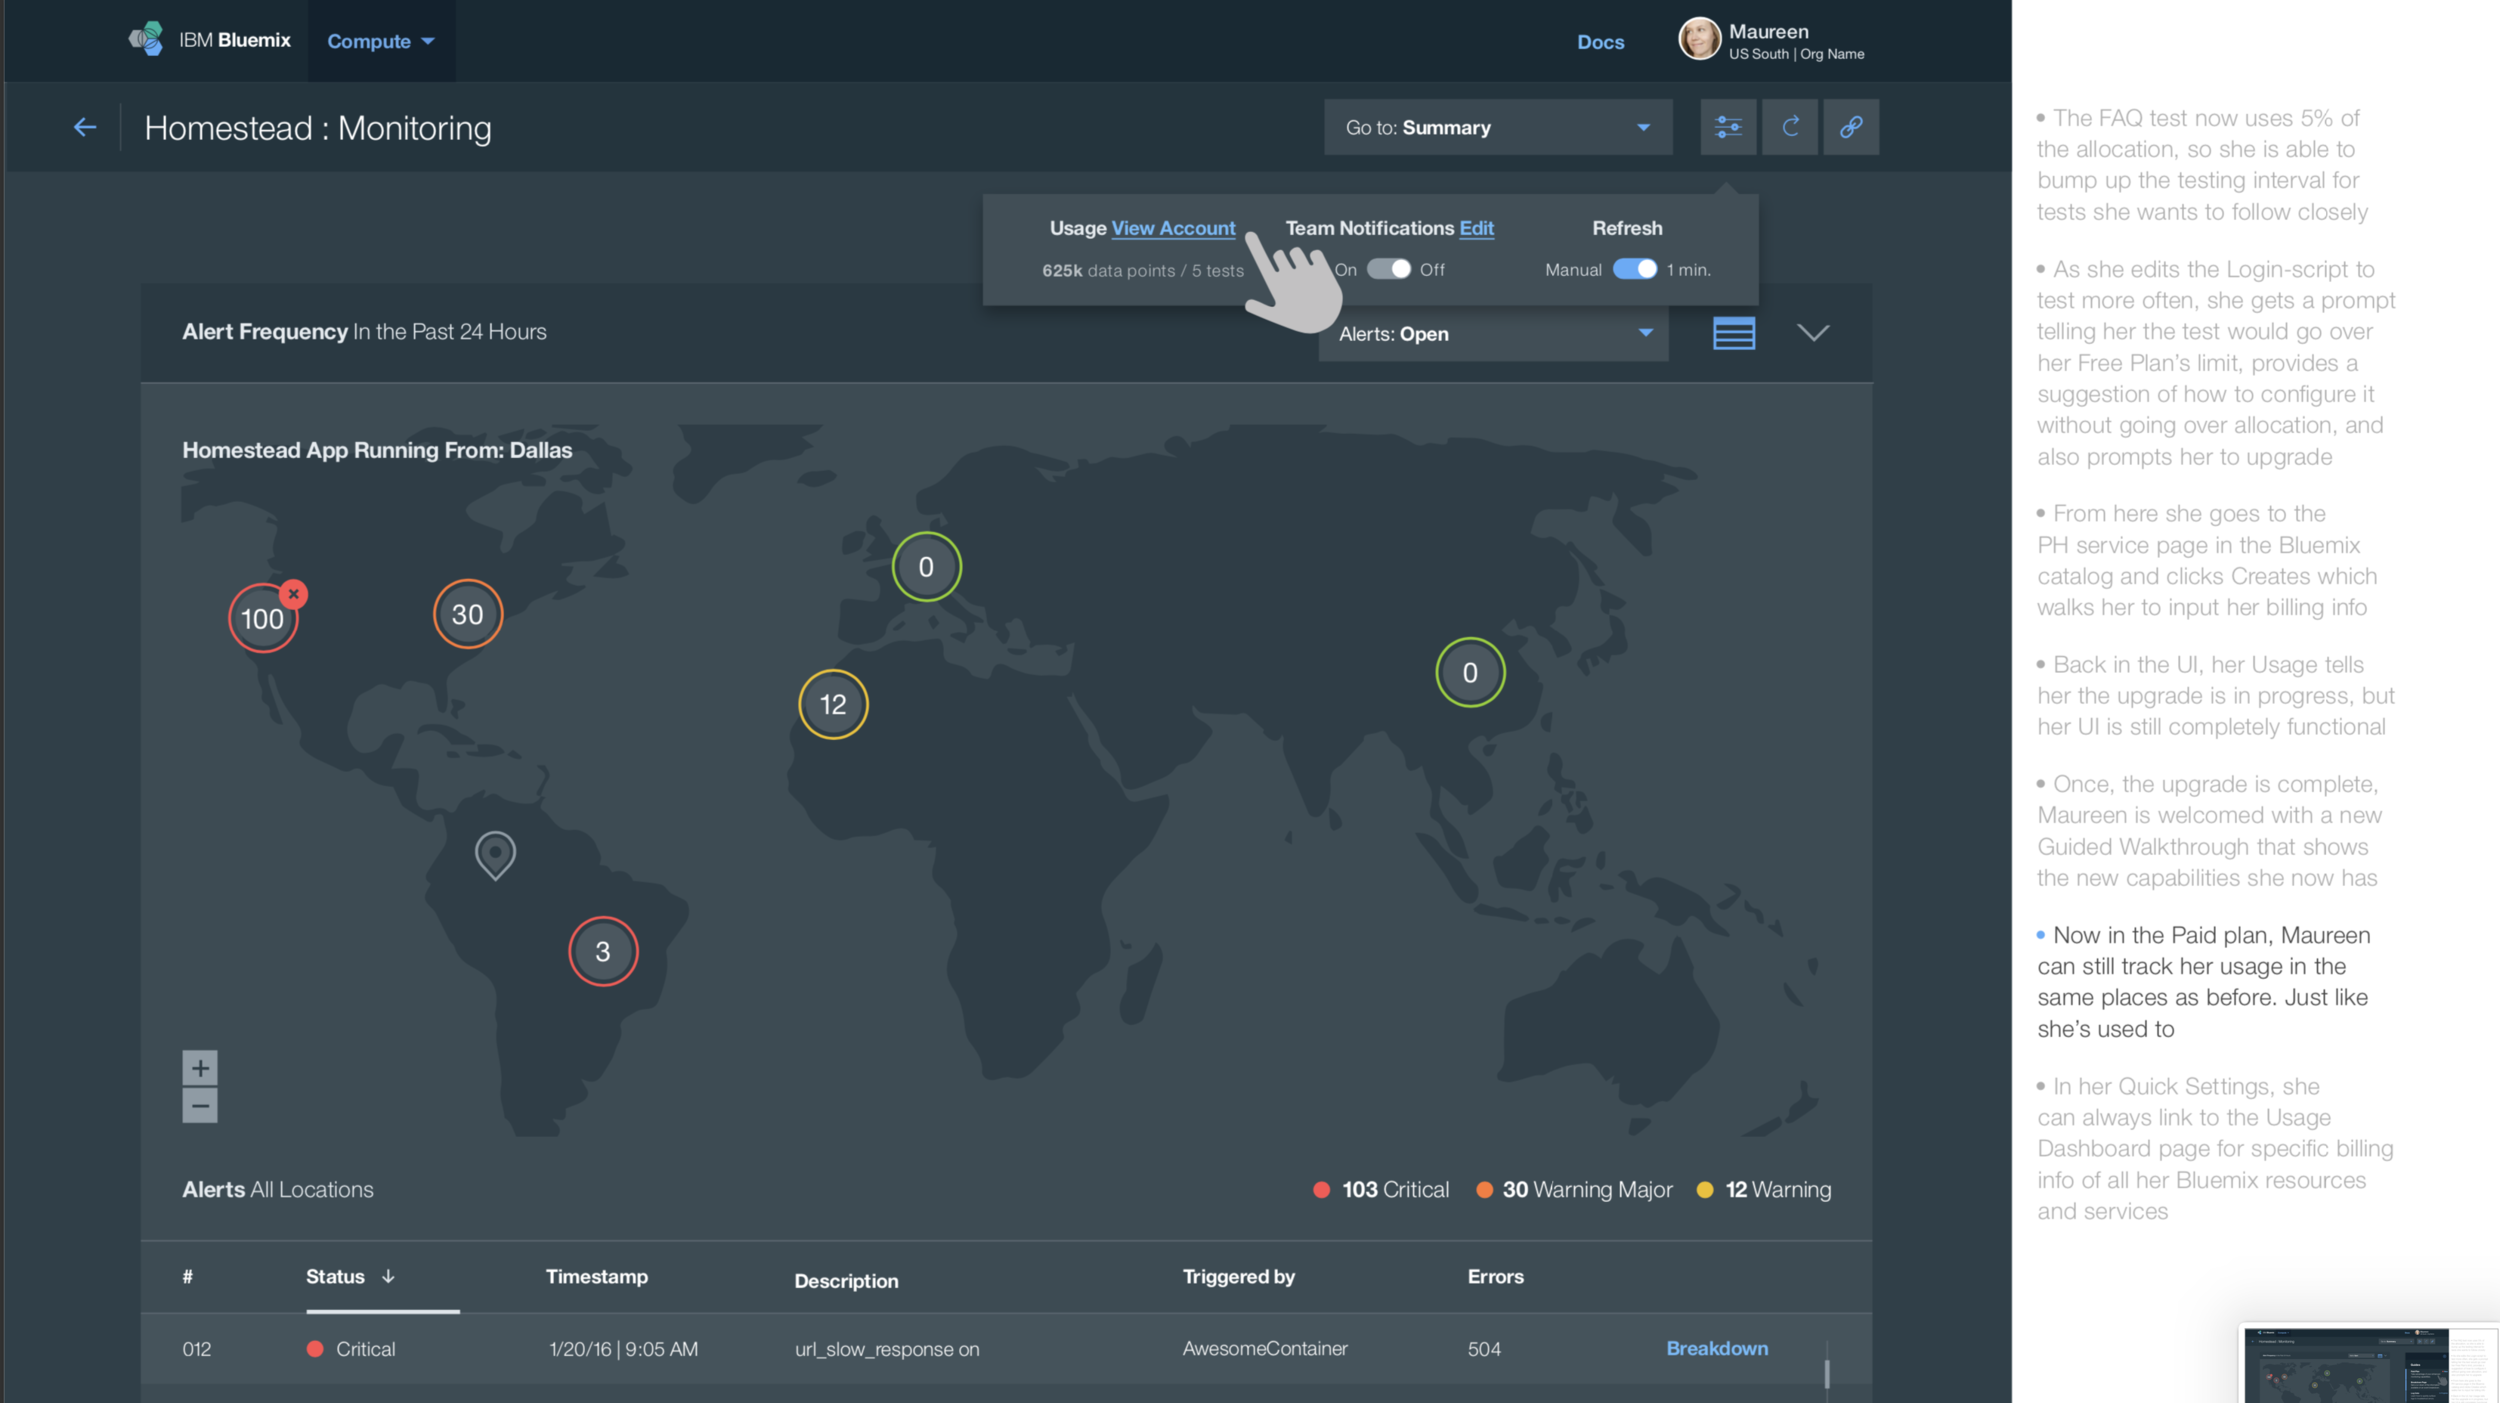Collapse Alert Frequency panel chevron
Screen dimensions: 2500x1403
click(x=1812, y=333)
